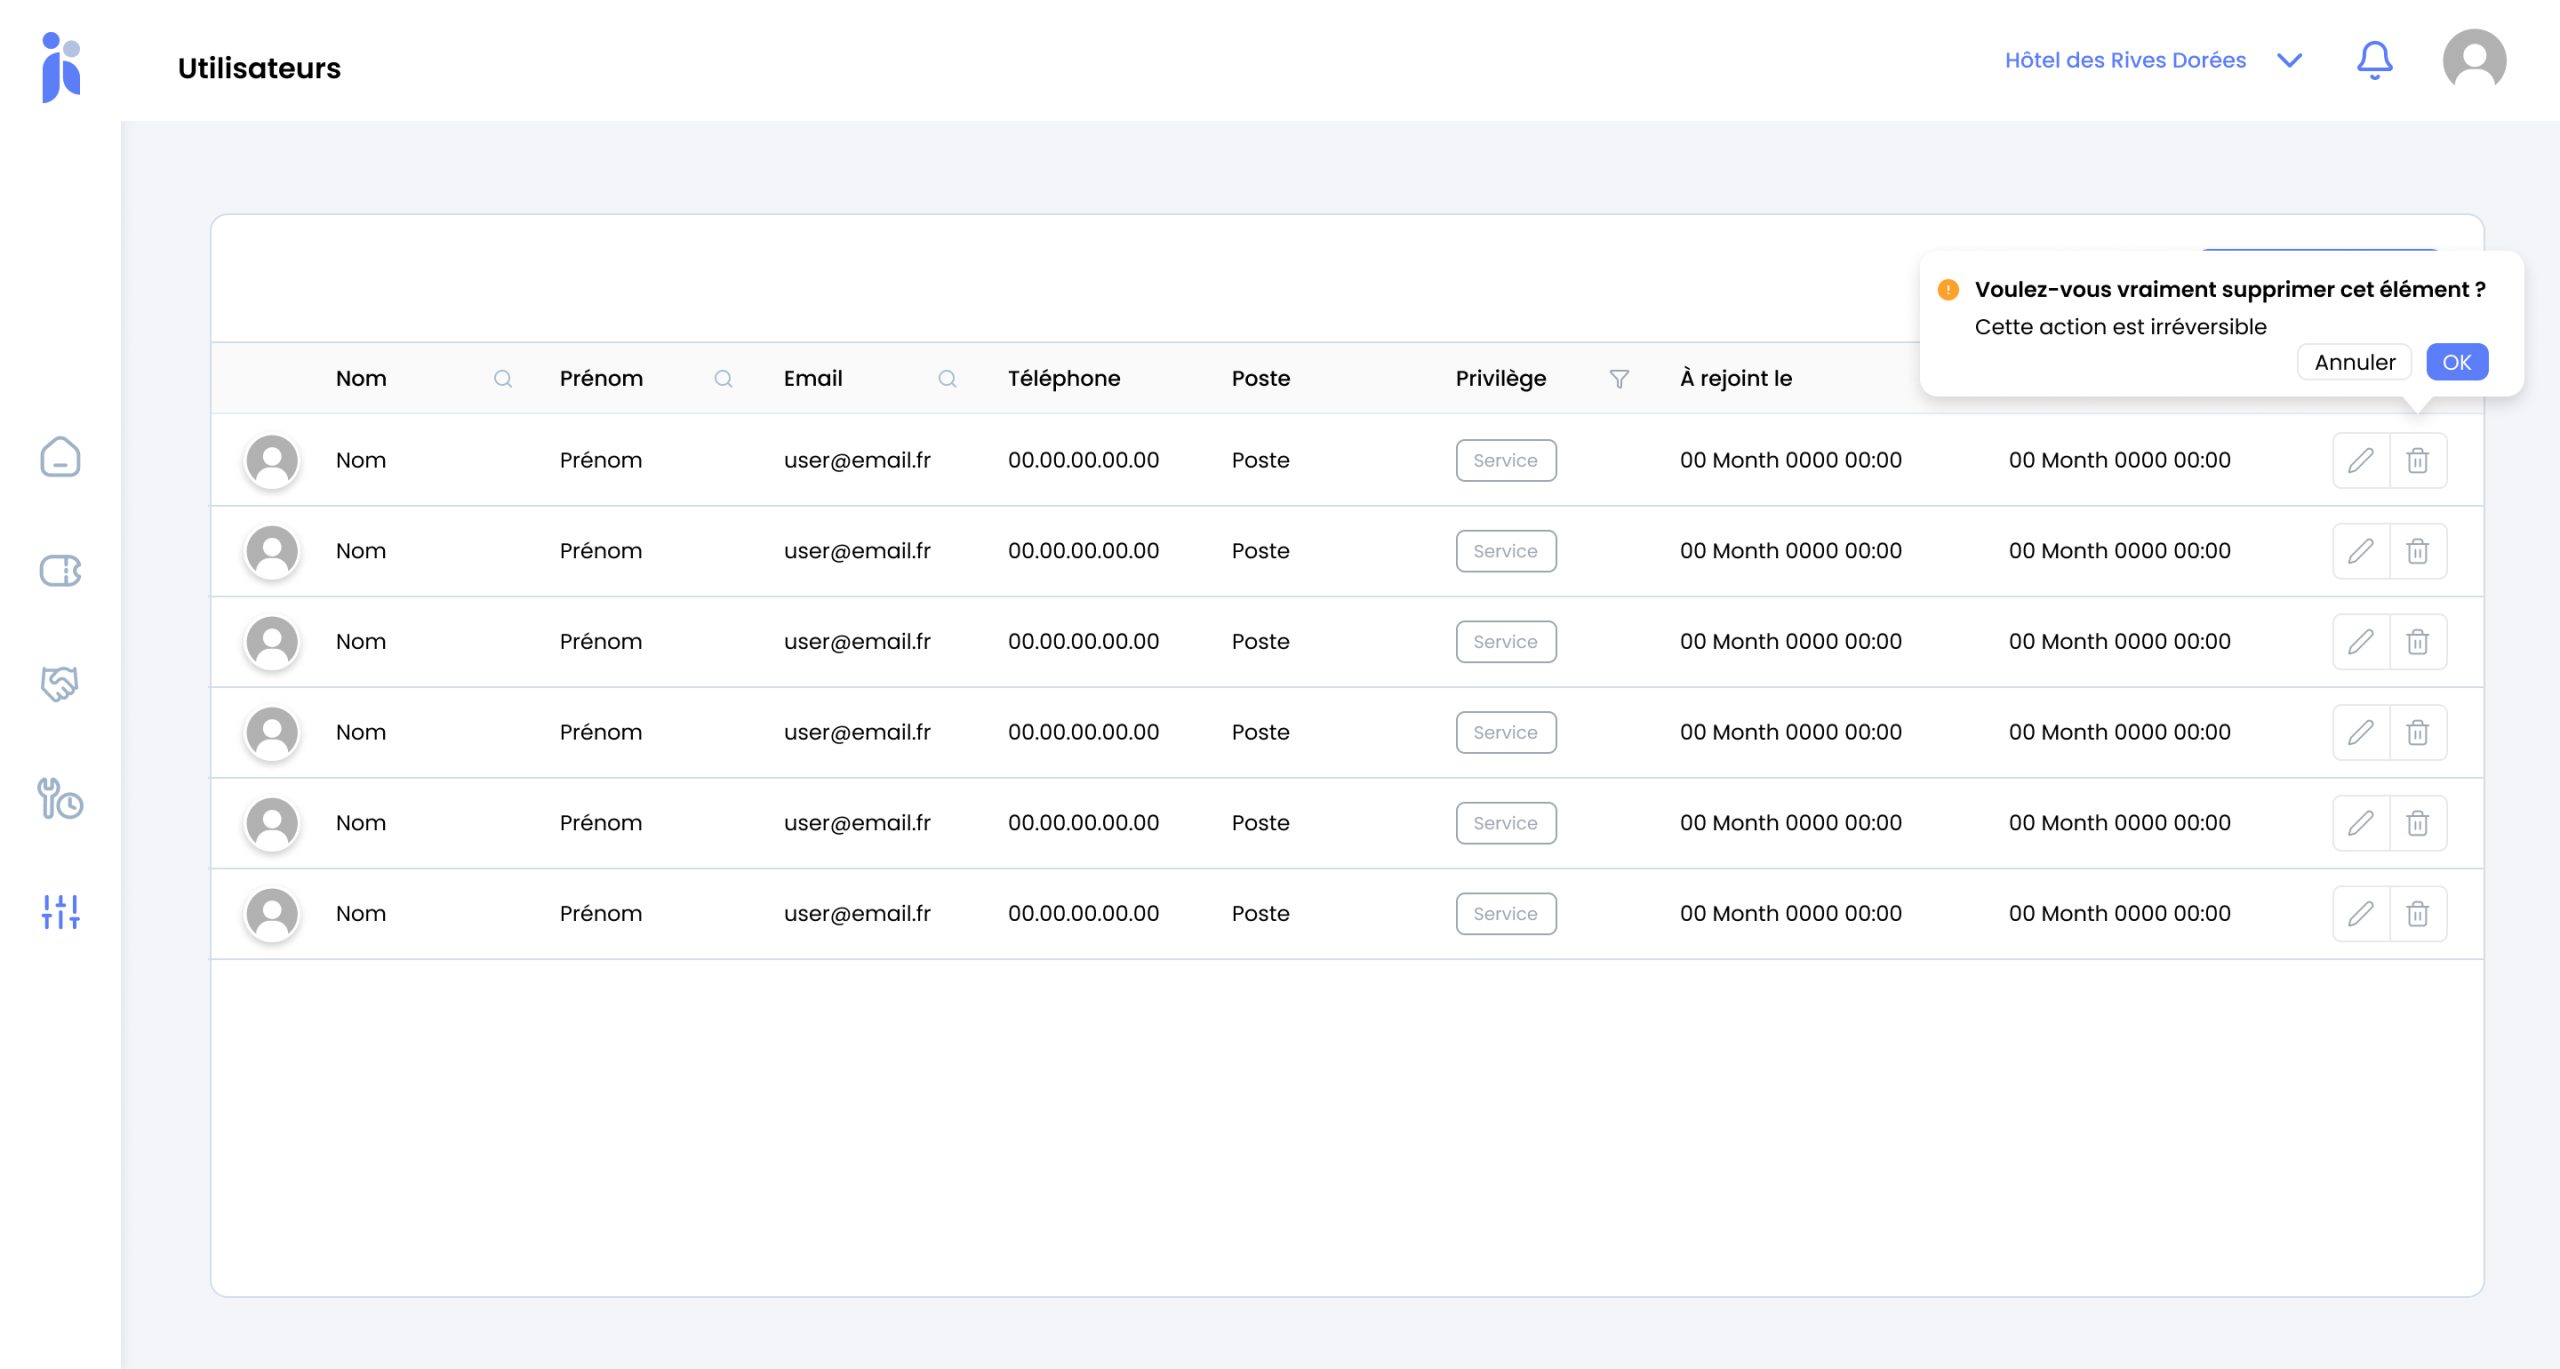The height and width of the screenshot is (1369, 2560).
Task: Open the ticket icon in sidebar
Action: pos(60,571)
